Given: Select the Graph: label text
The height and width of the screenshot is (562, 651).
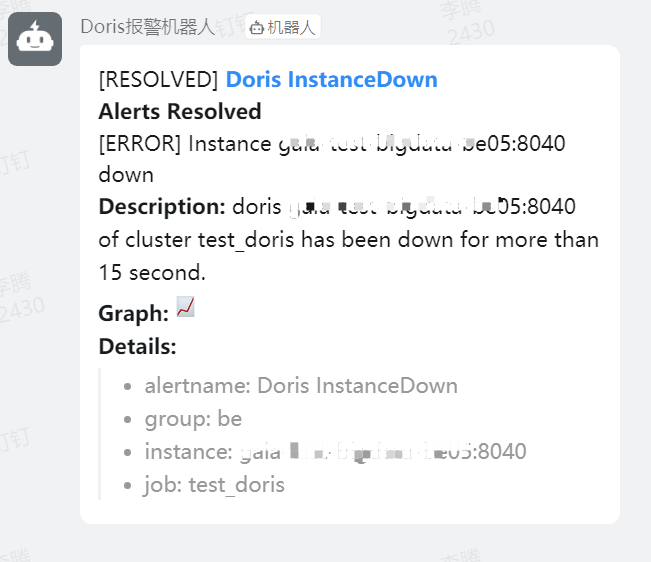Looking at the screenshot, I should 134,313.
